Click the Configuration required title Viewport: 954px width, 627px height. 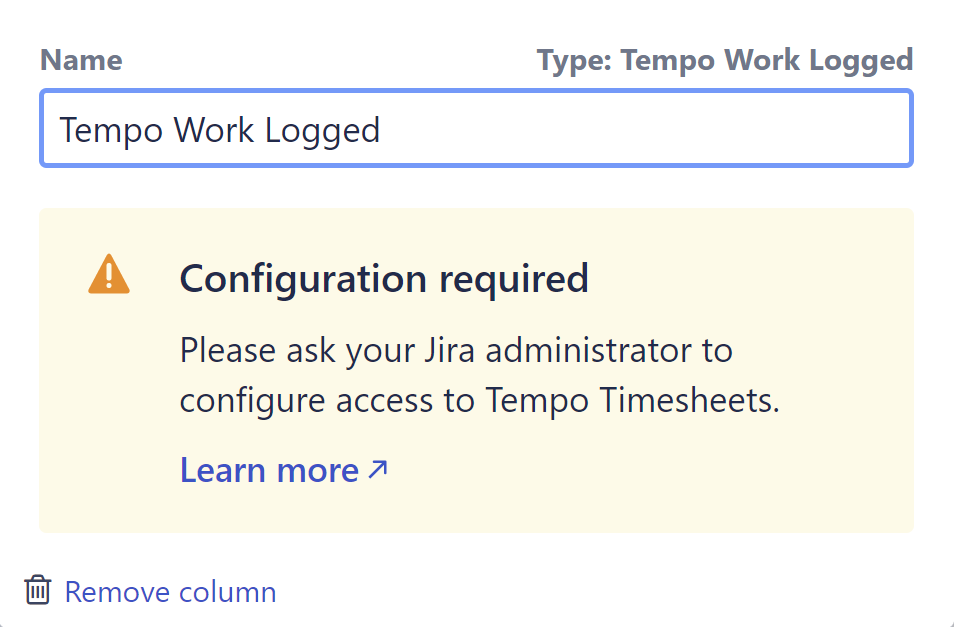pos(384,278)
